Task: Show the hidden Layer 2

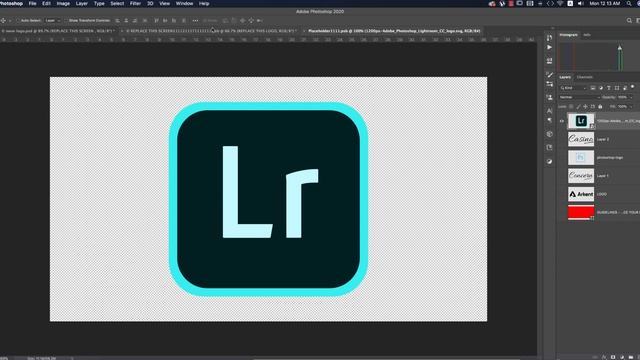Action: point(562,139)
